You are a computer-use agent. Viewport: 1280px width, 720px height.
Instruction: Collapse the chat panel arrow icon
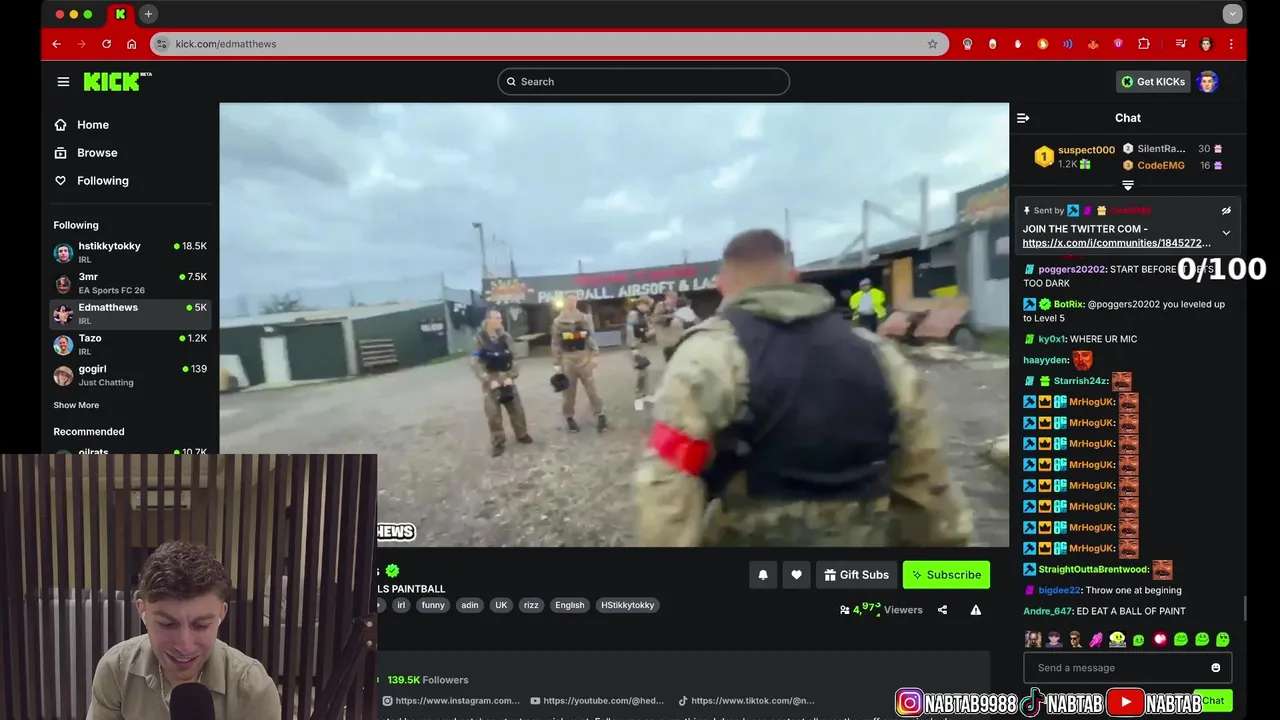pos(1023,118)
